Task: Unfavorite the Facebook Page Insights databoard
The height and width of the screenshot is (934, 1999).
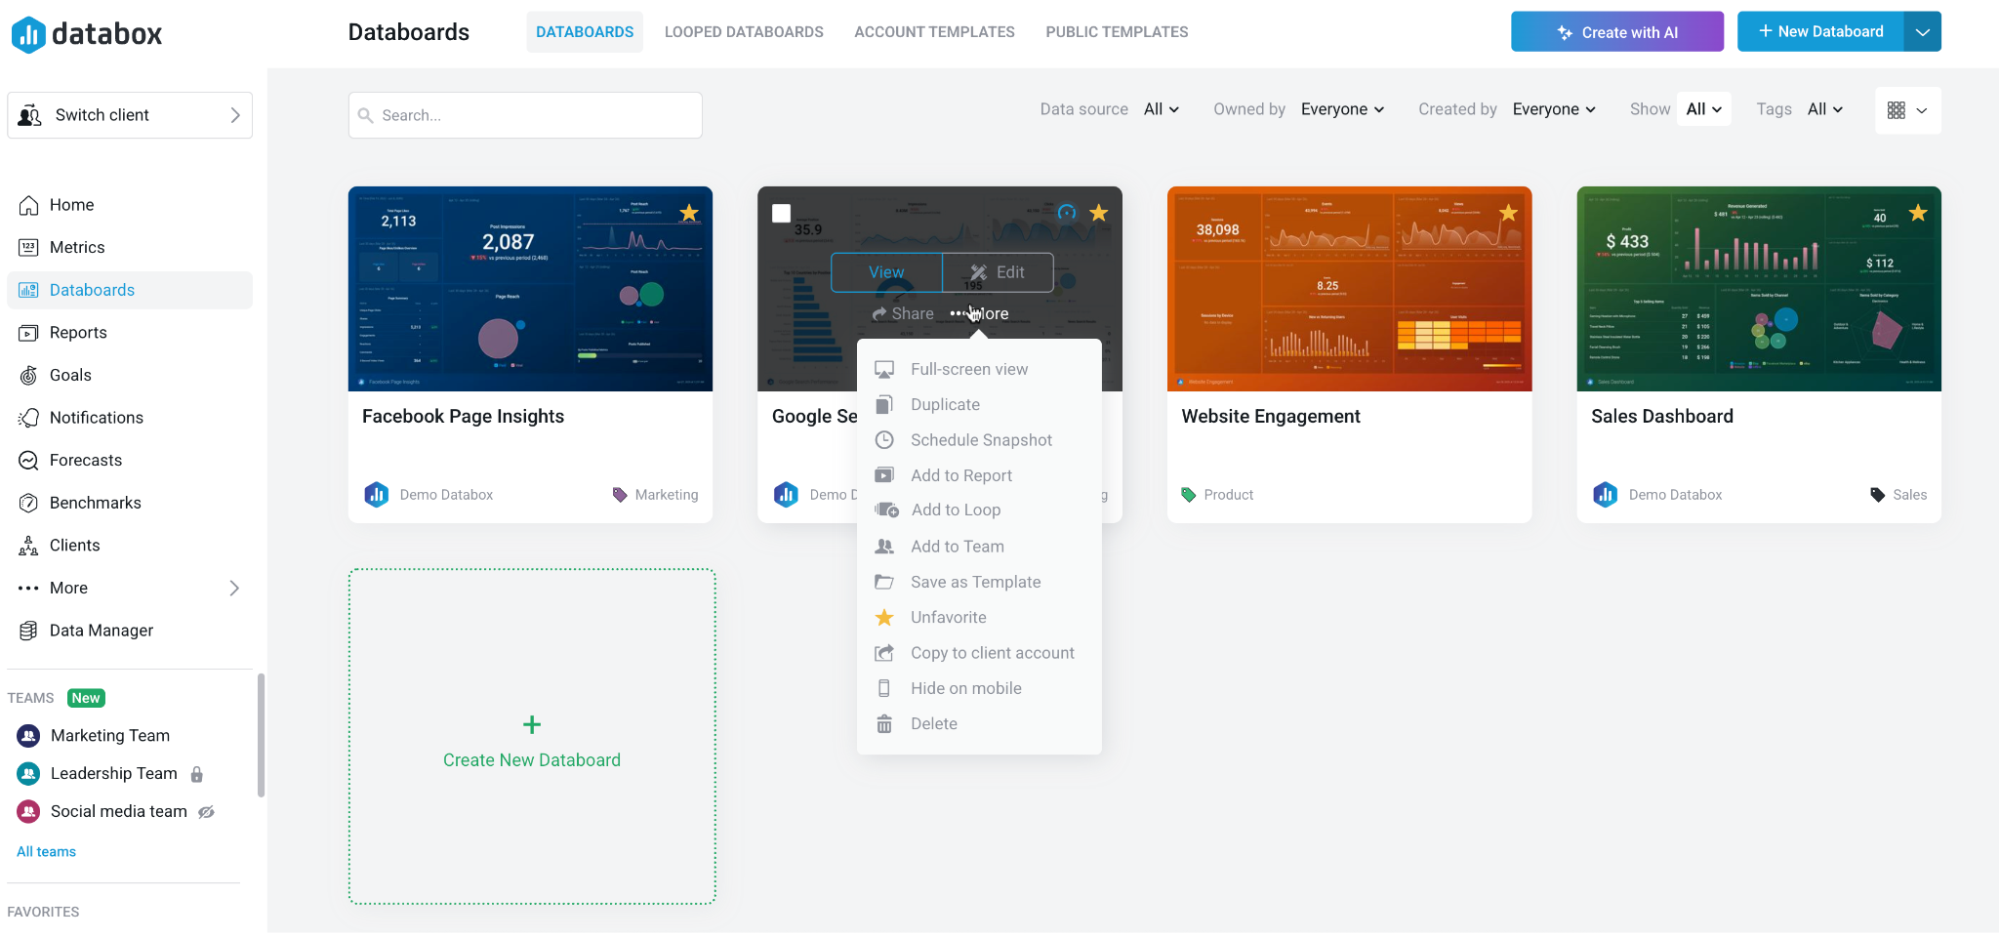Action: [689, 212]
